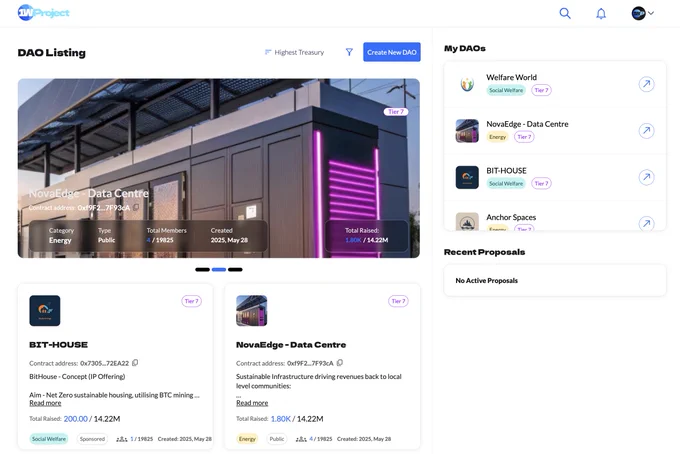
Task: Copy BIT-HOUSE card contract address
Action: coord(135,363)
